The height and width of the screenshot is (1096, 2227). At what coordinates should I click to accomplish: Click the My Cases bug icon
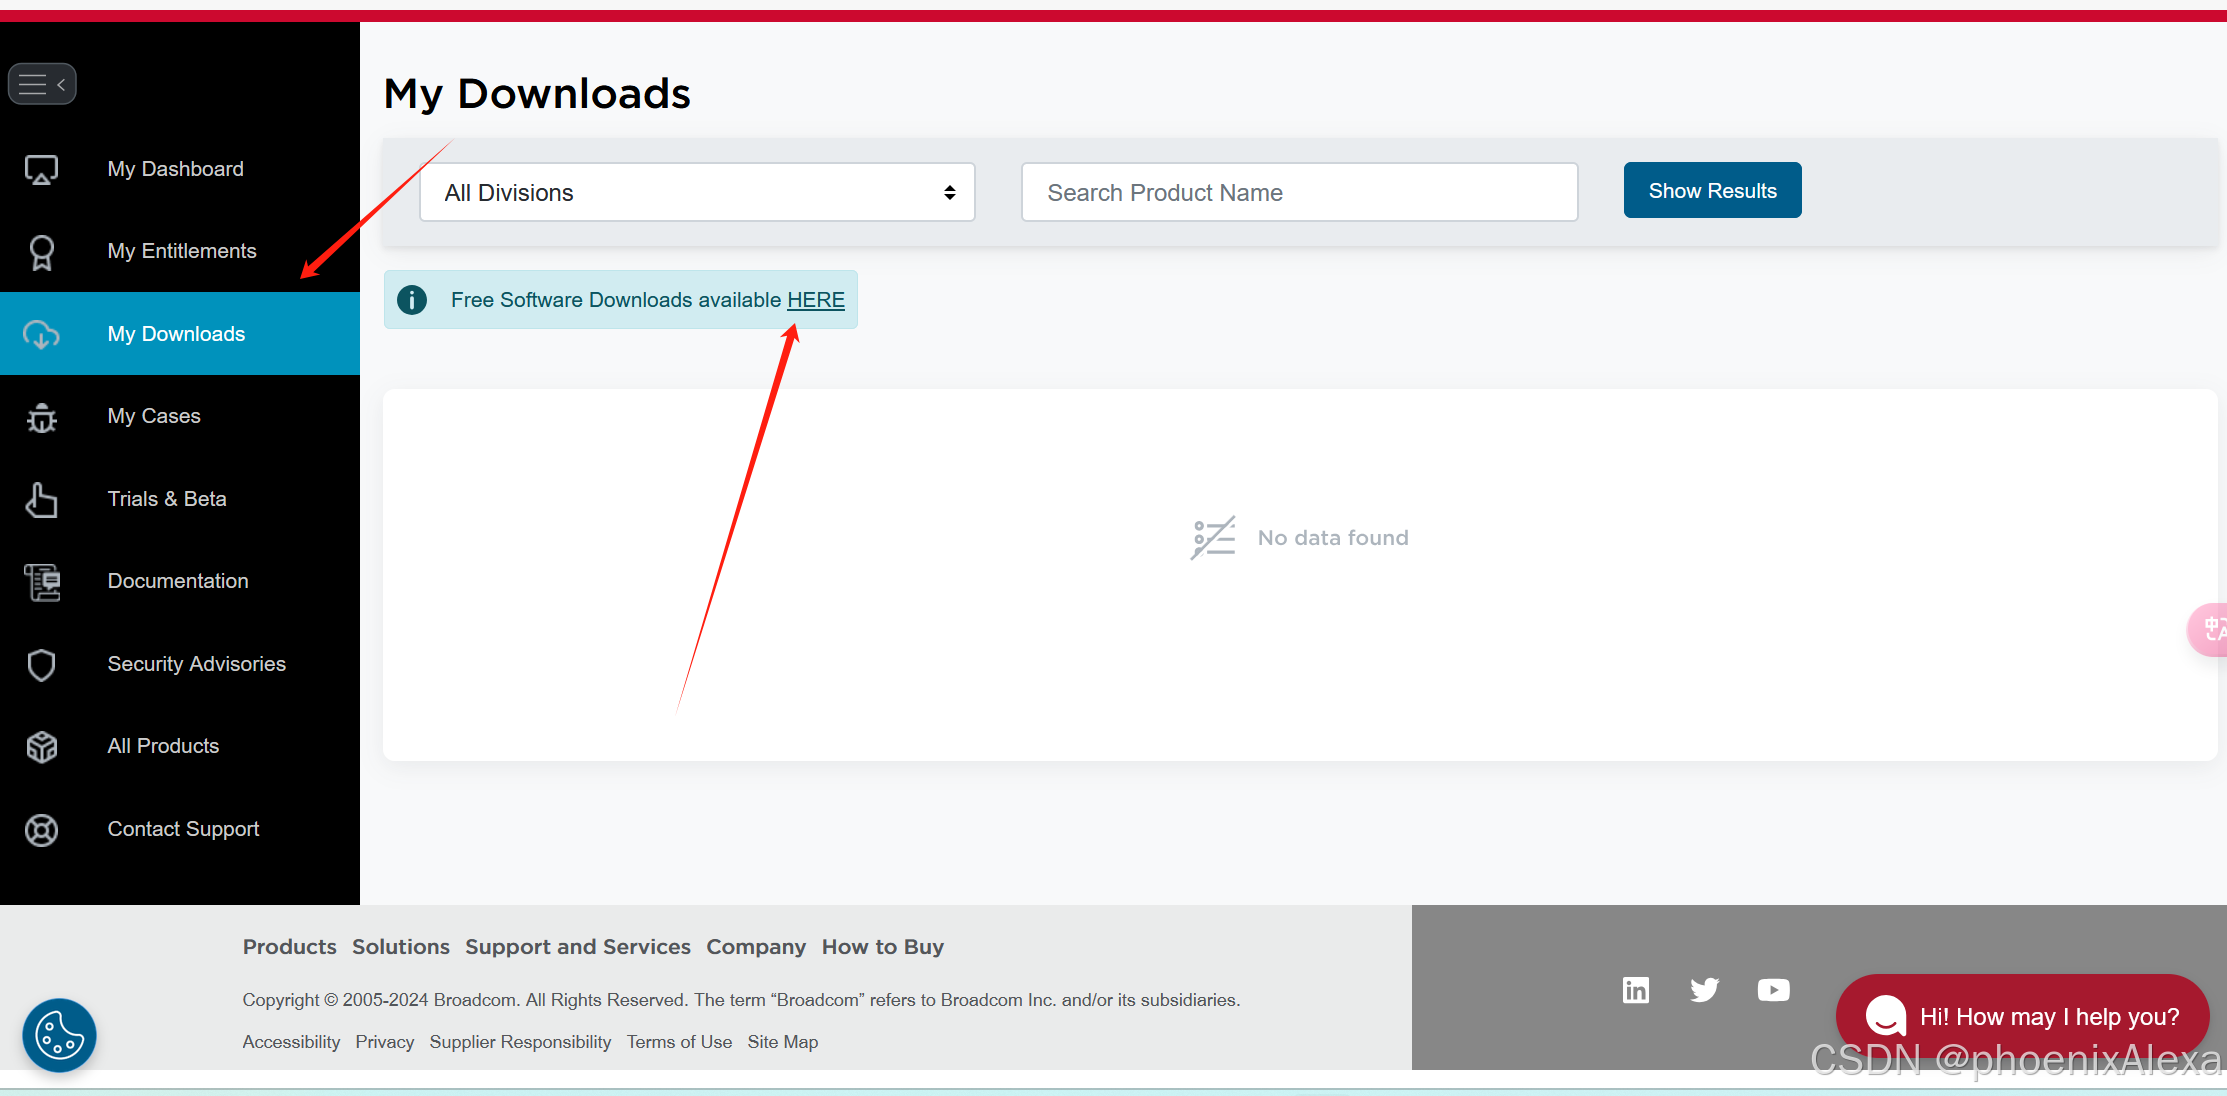click(41, 417)
